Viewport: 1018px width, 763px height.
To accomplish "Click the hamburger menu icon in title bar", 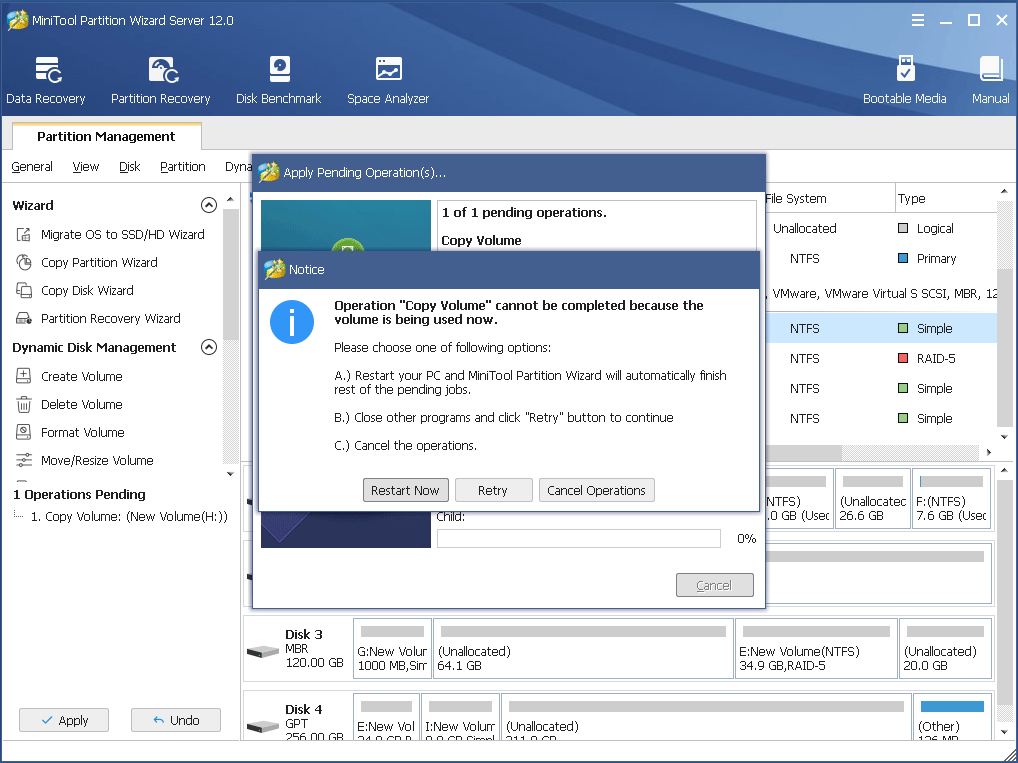I will [x=917, y=20].
